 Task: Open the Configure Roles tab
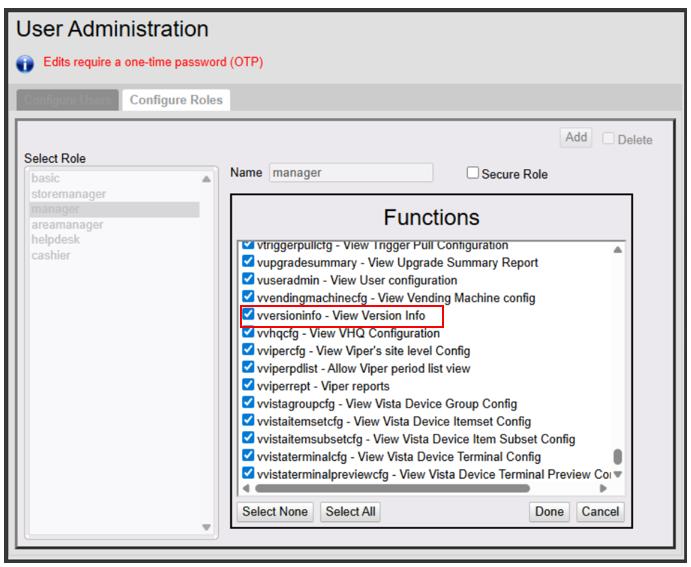(x=176, y=100)
